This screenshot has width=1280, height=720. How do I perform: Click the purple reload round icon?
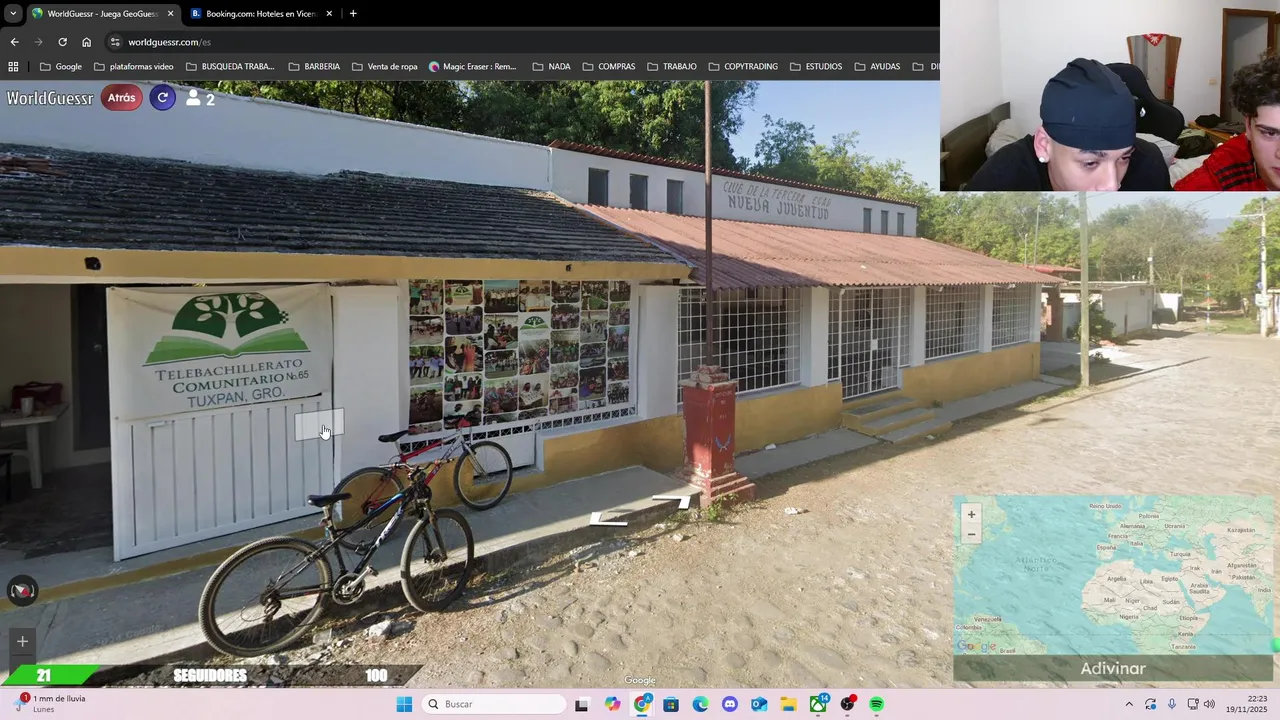[x=163, y=98]
